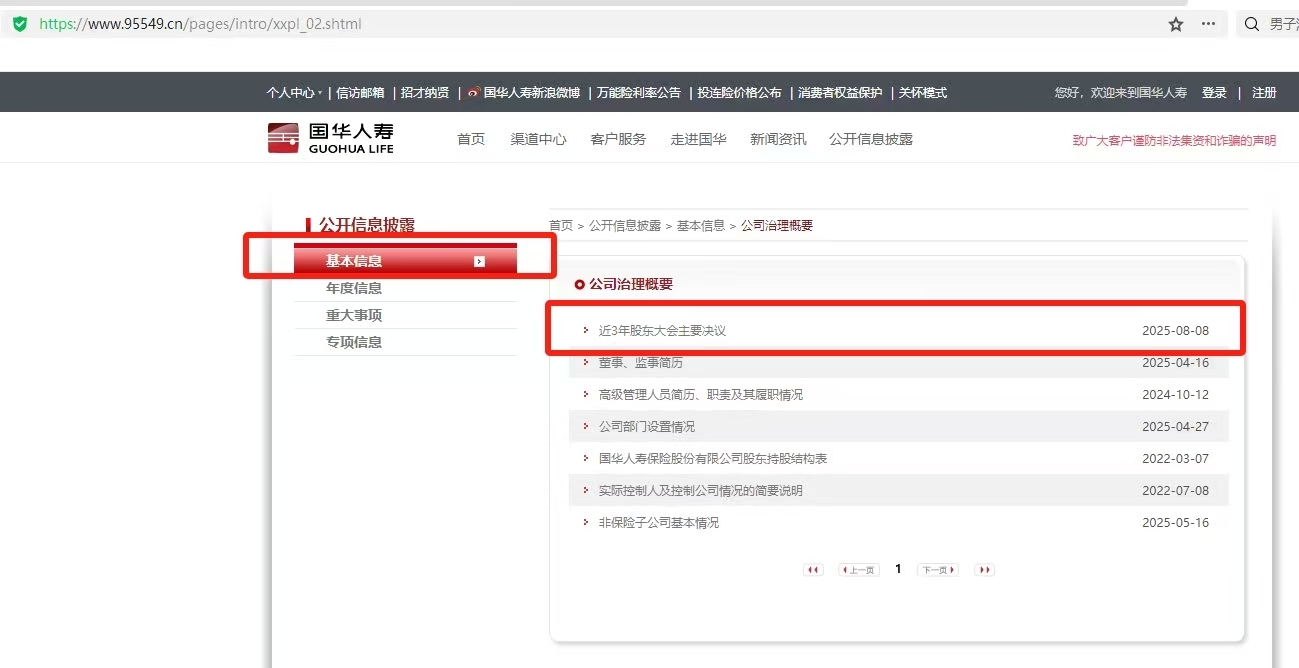Click the 公司治理概要 section heading
The image size is (1299, 668).
click(x=631, y=284)
